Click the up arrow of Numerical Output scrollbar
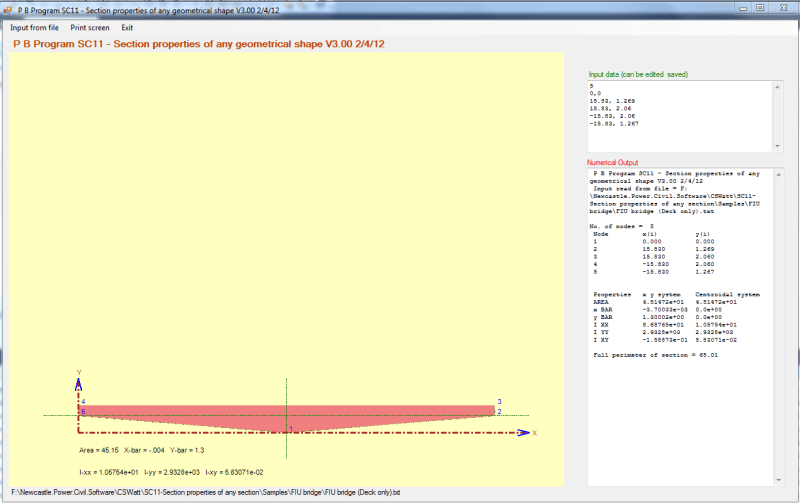Image resolution: width=800 pixels, height=503 pixels. tap(779, 175)
